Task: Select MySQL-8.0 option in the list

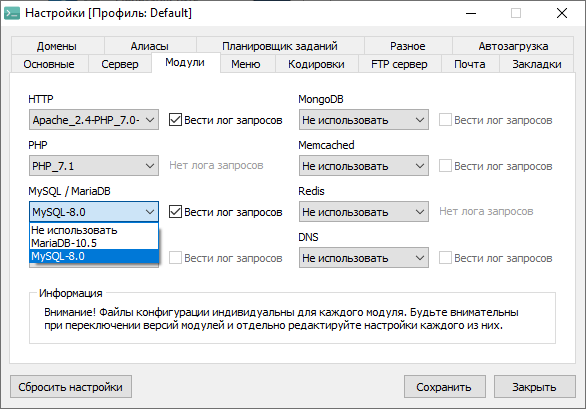Action: [x=94, y=256]
